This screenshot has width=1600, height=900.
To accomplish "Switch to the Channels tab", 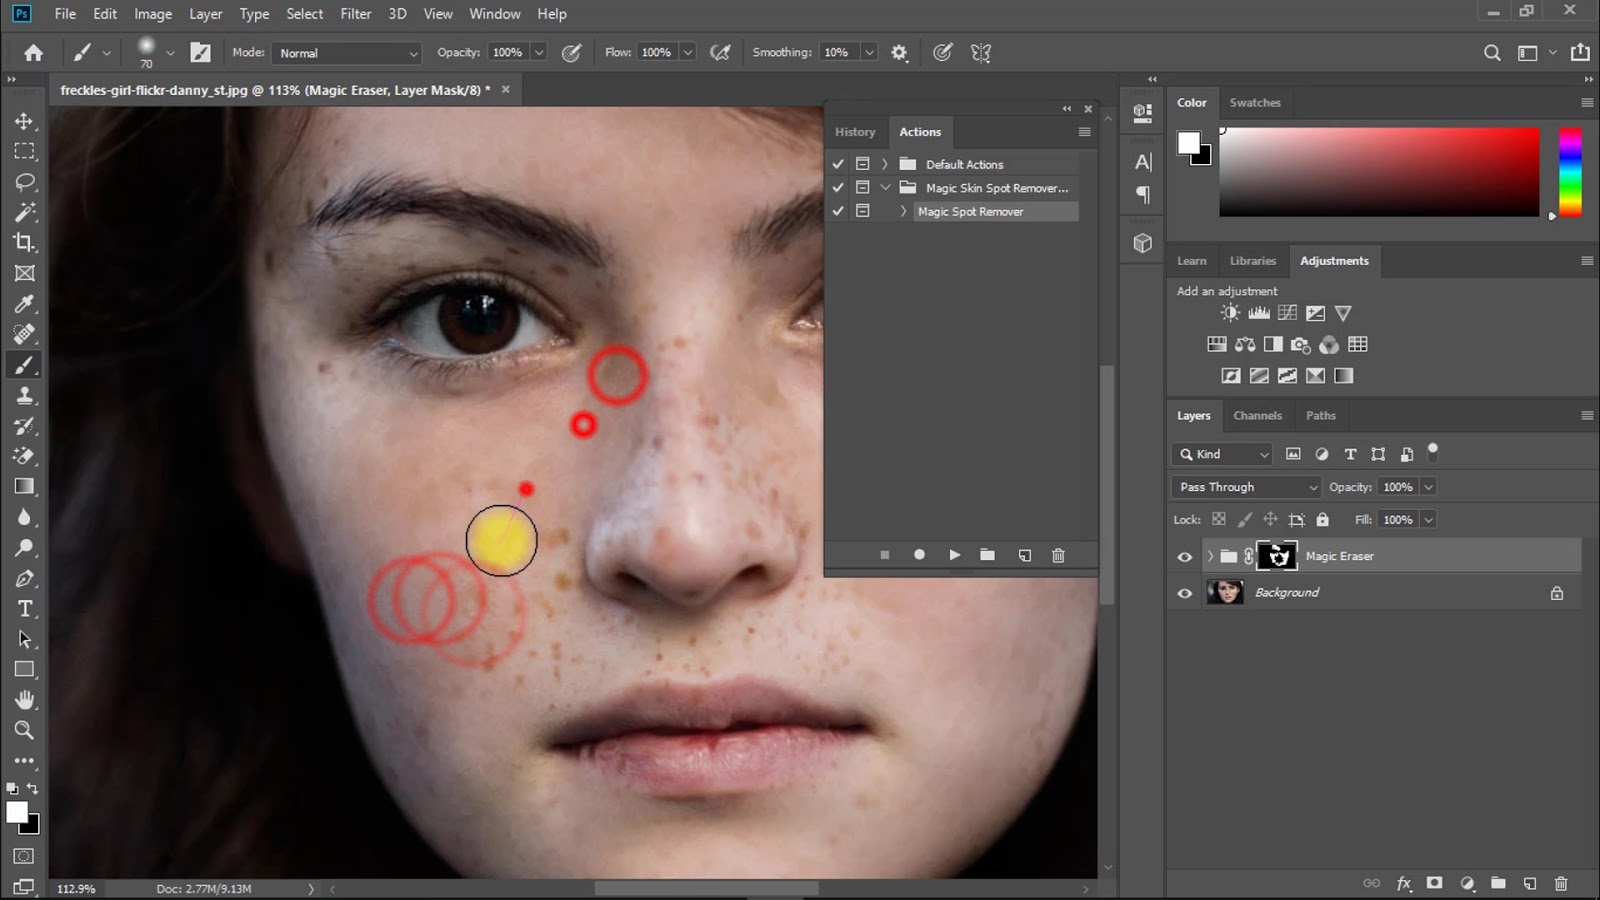I will point(1257,416).
